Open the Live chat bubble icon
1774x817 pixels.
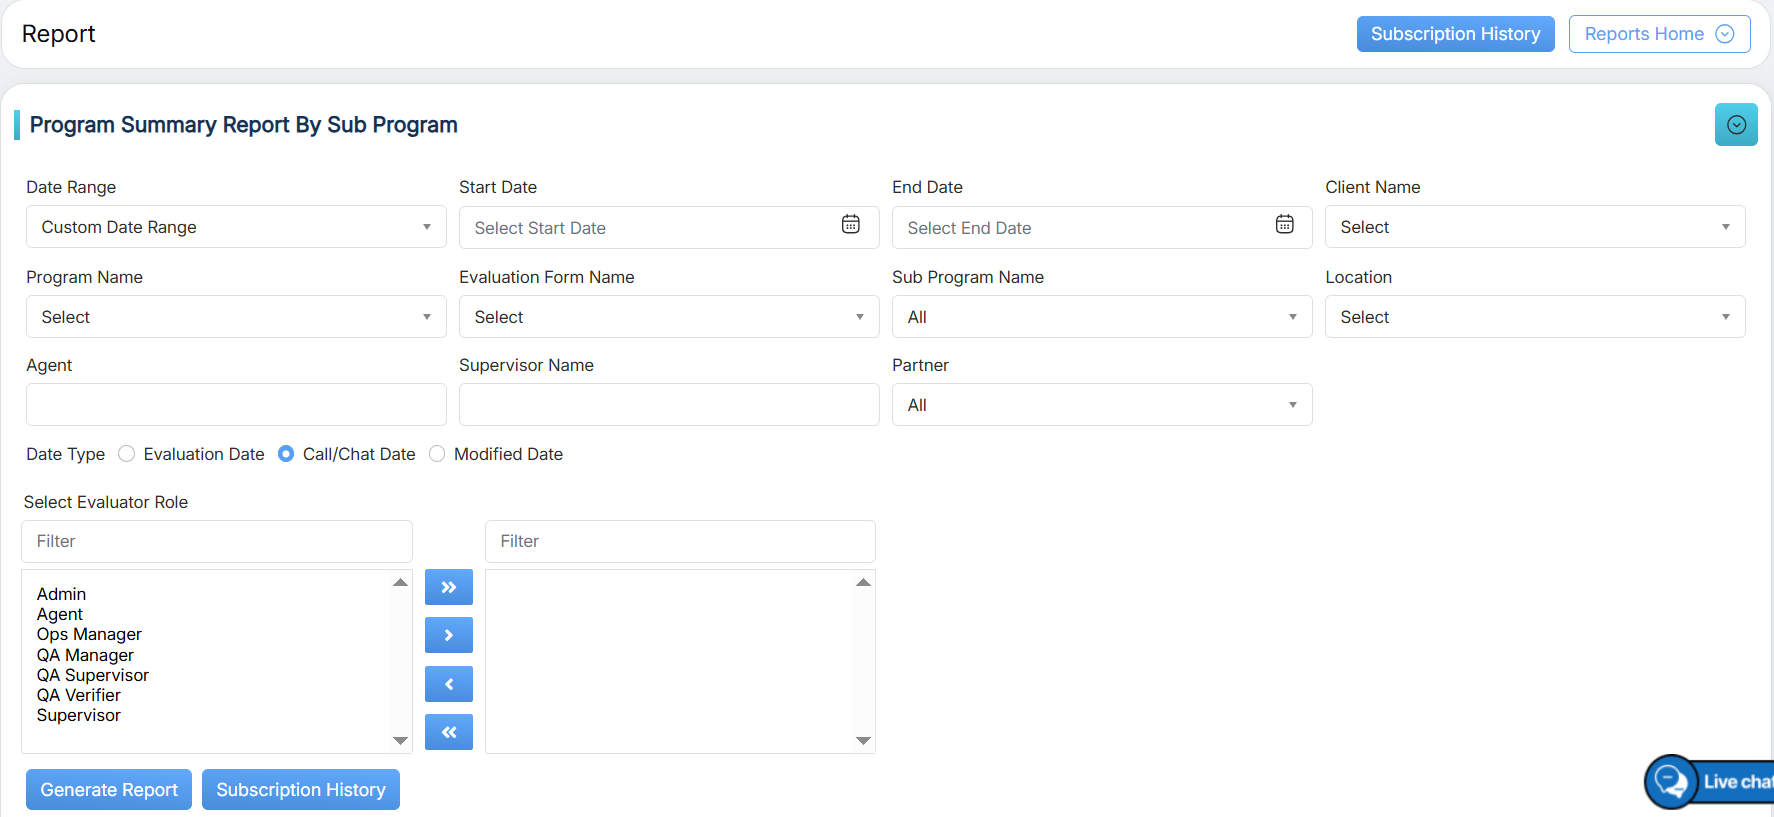pos(1671,781)
